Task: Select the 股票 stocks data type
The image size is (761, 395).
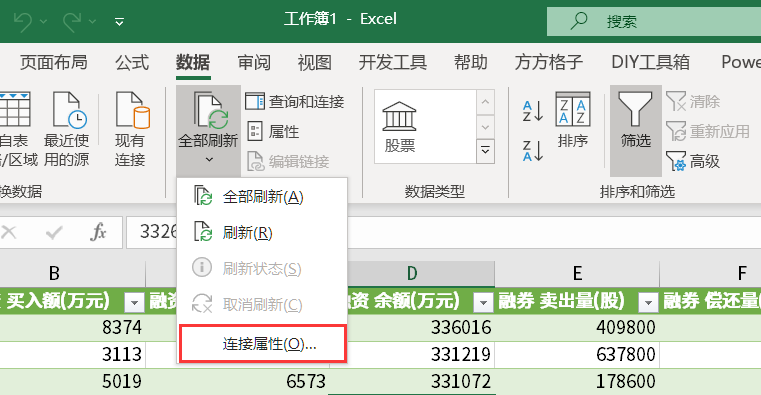Action: tap(399, 127)
